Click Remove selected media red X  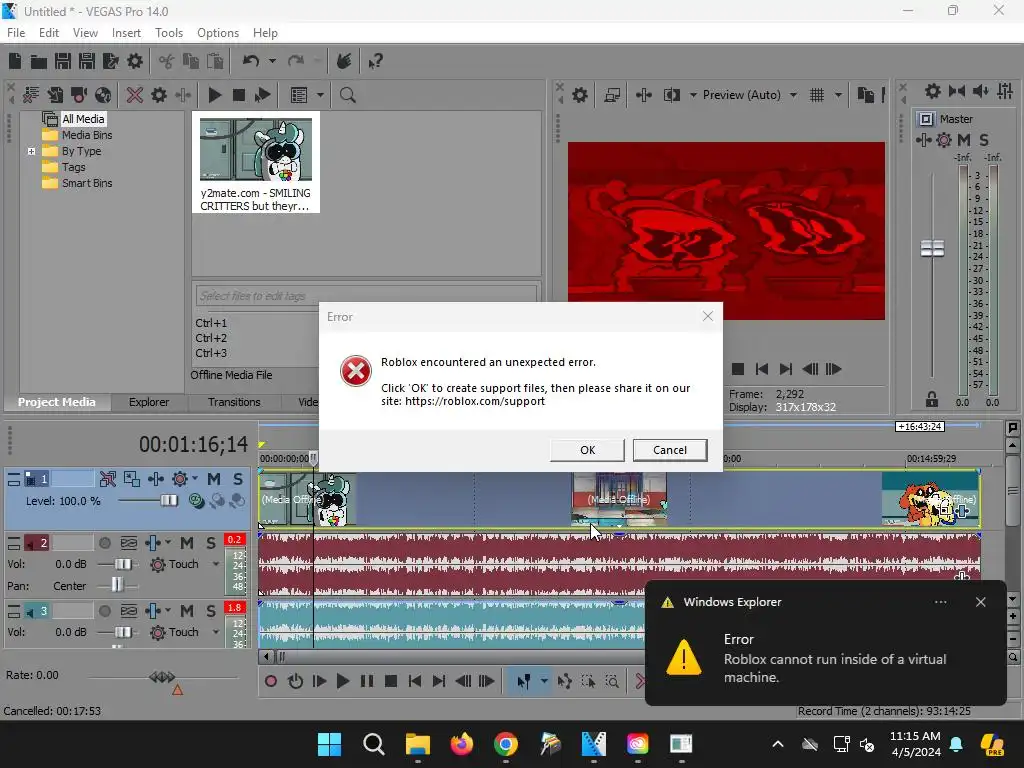point(135,95)
